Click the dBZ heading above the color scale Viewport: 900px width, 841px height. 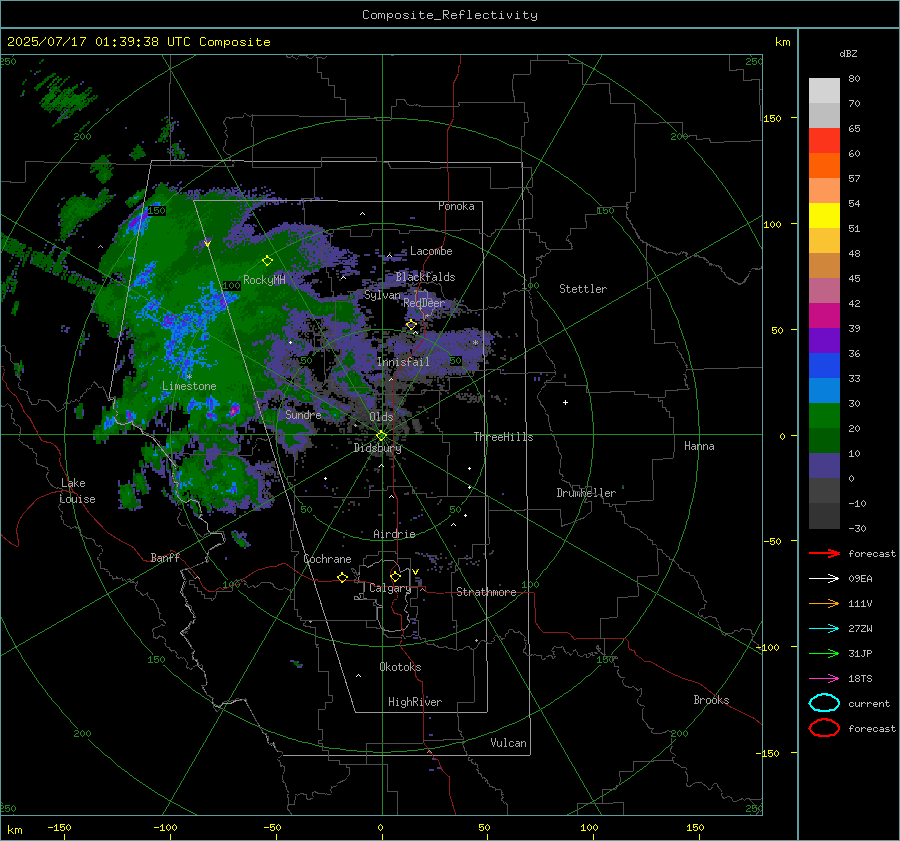(x=848, y=53)
